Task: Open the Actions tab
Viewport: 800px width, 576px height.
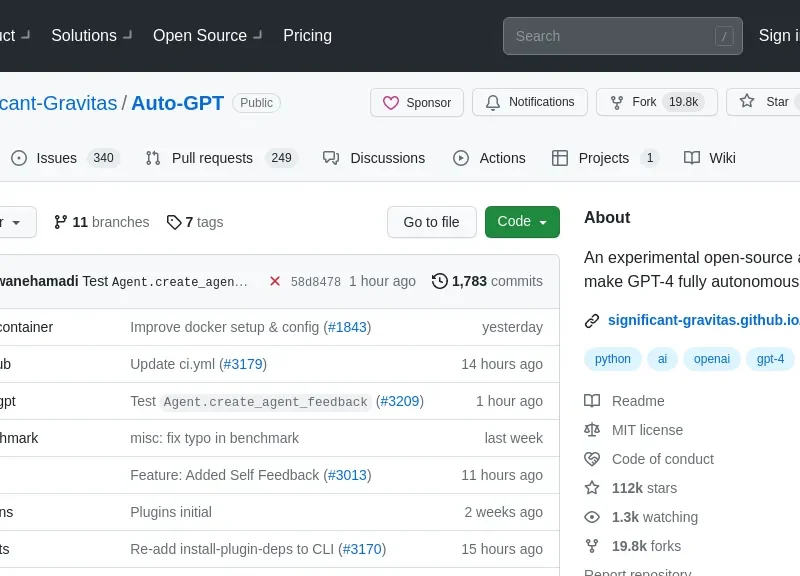Action: (x=489, y=158)
